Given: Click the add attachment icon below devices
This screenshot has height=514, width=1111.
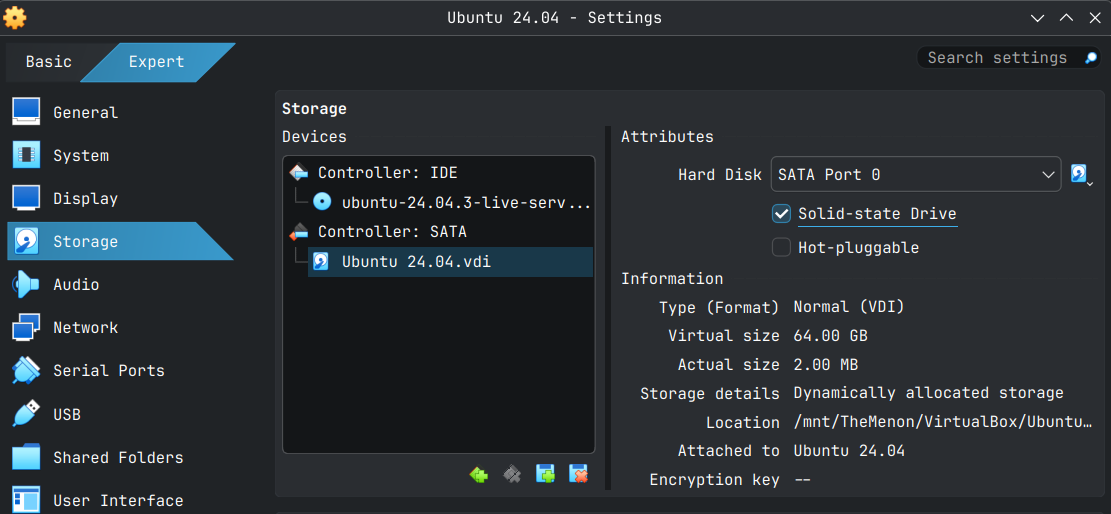Looking at the screenshot, I should pyautogui.click(x=545, y=474).
